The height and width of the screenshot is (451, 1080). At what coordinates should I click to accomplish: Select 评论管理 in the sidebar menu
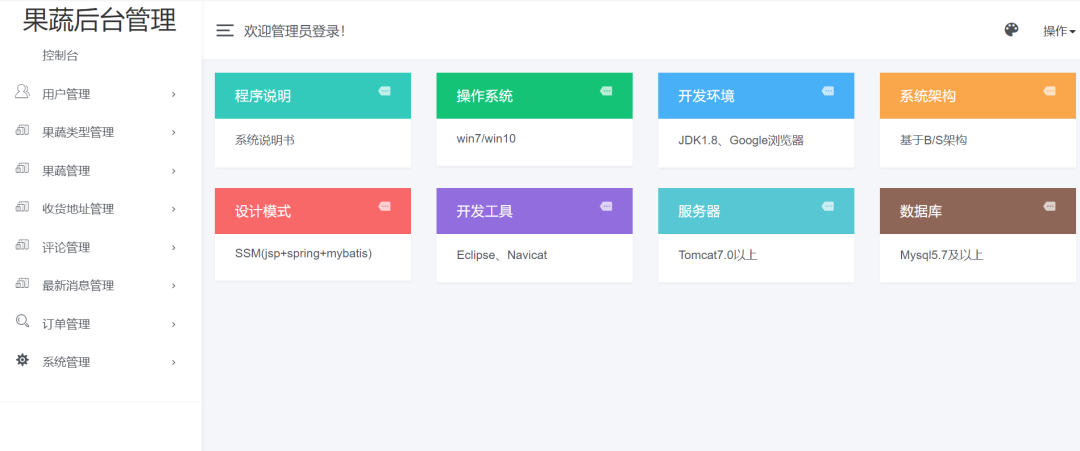66,247
